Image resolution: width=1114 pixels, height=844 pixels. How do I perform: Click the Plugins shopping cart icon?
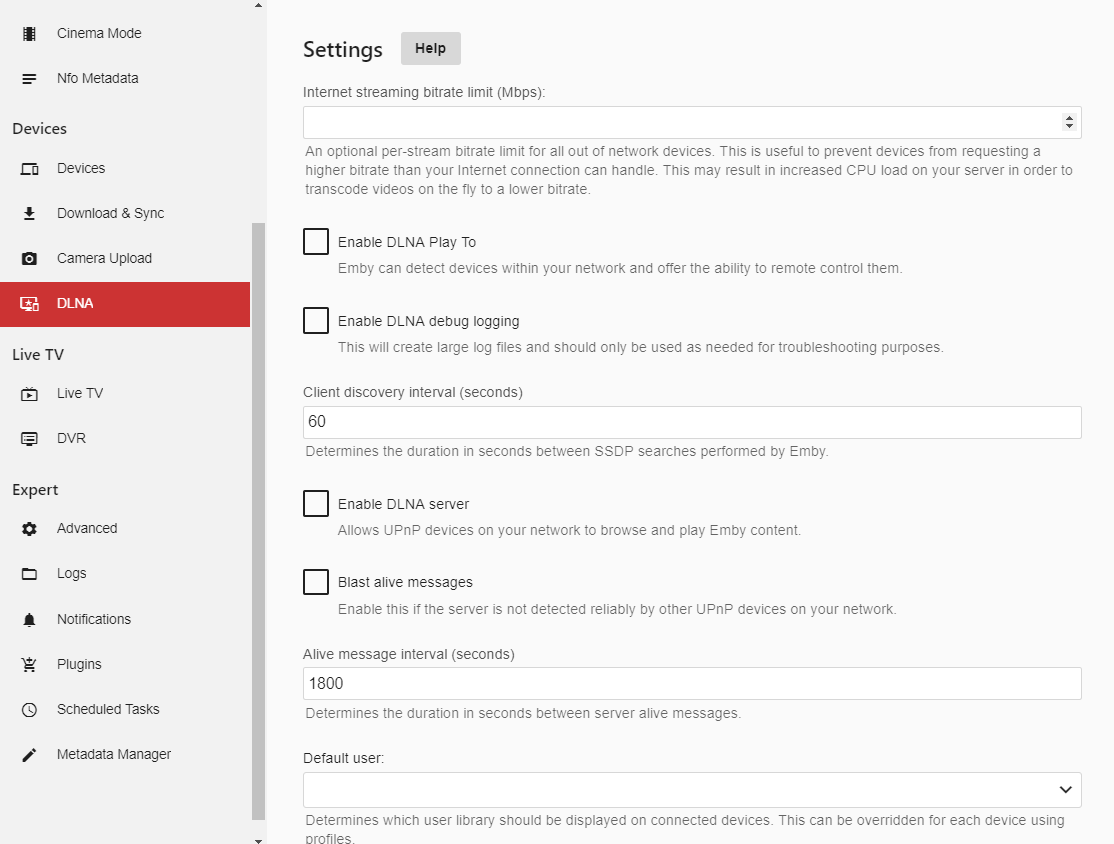[29, 665]
